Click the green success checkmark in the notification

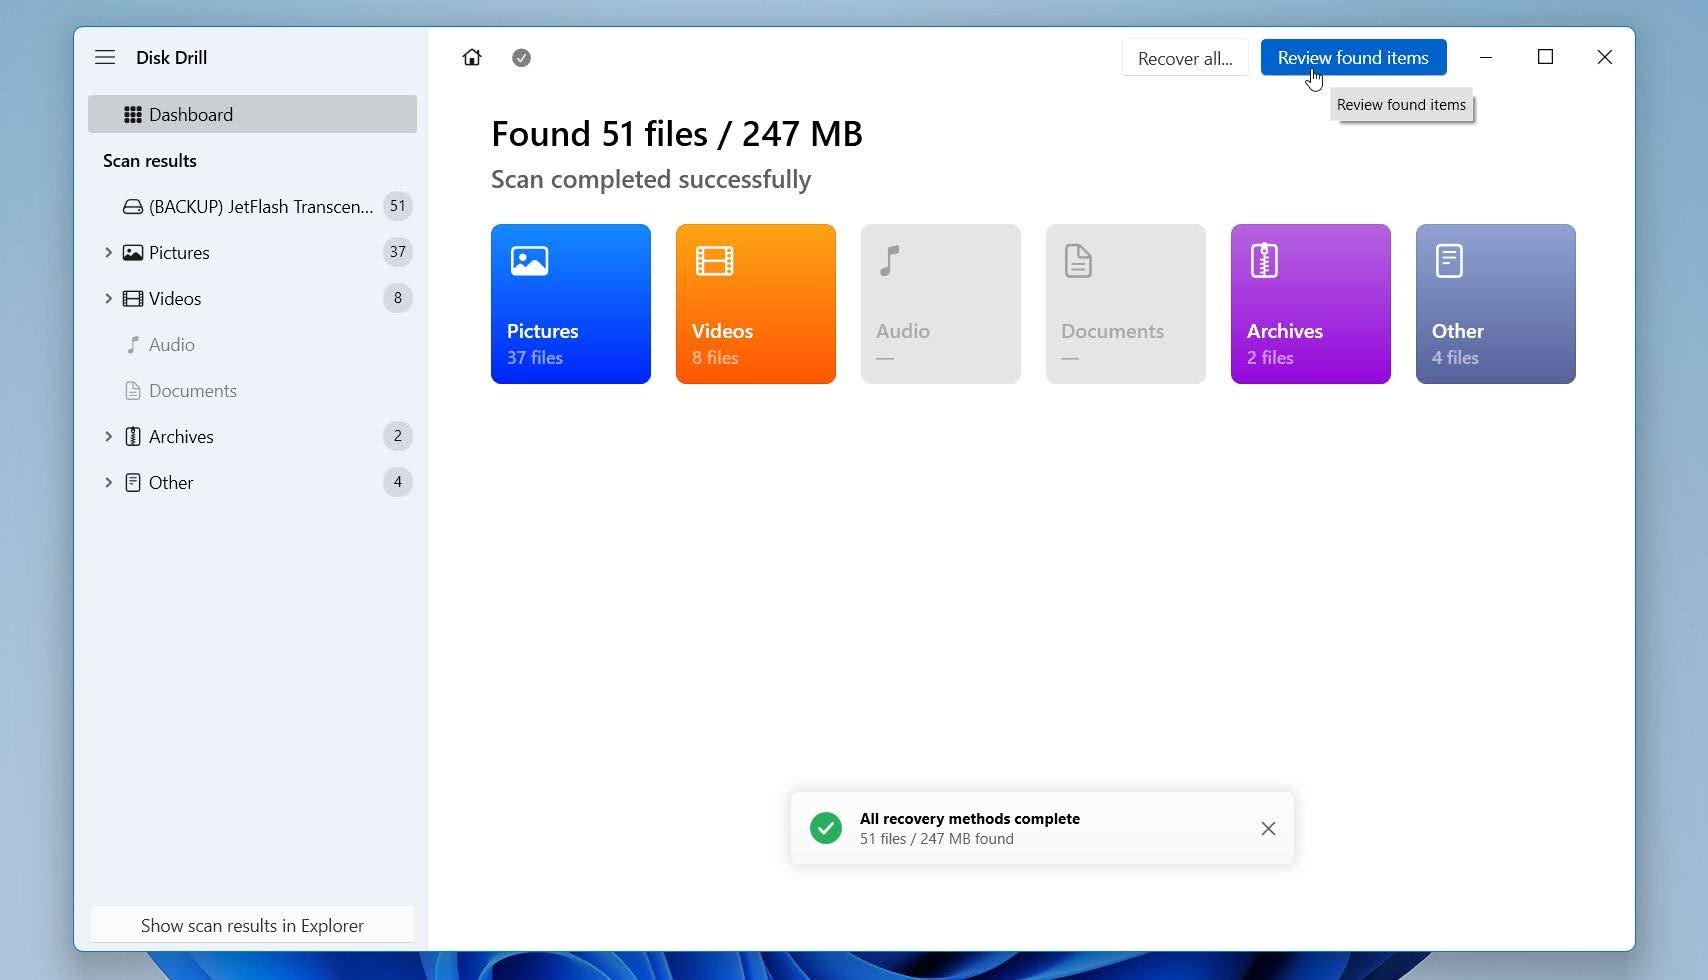(826, 828)
